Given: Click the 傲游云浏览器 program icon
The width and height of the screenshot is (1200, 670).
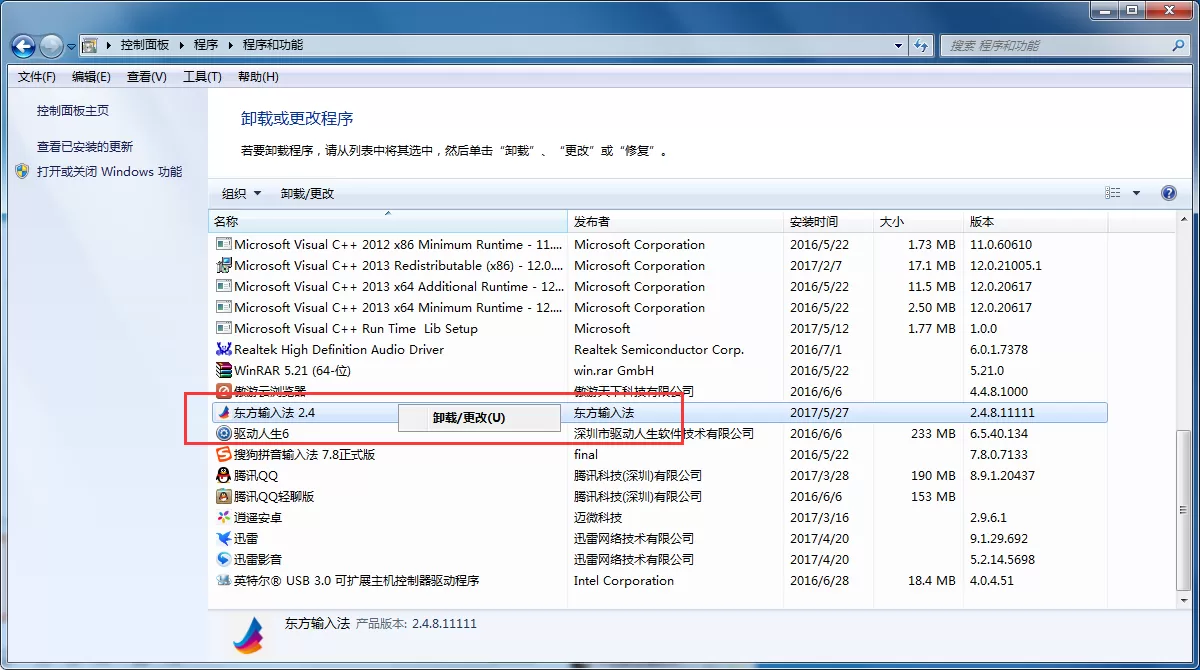Looking at the screenshot, I should click(224, 391).
